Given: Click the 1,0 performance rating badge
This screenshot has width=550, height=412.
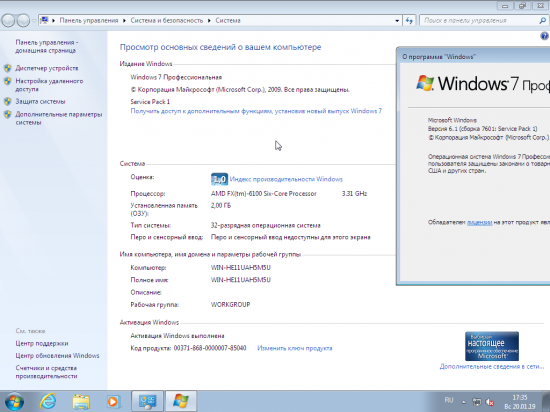Looking at the screenshot, I should (219, 179).
